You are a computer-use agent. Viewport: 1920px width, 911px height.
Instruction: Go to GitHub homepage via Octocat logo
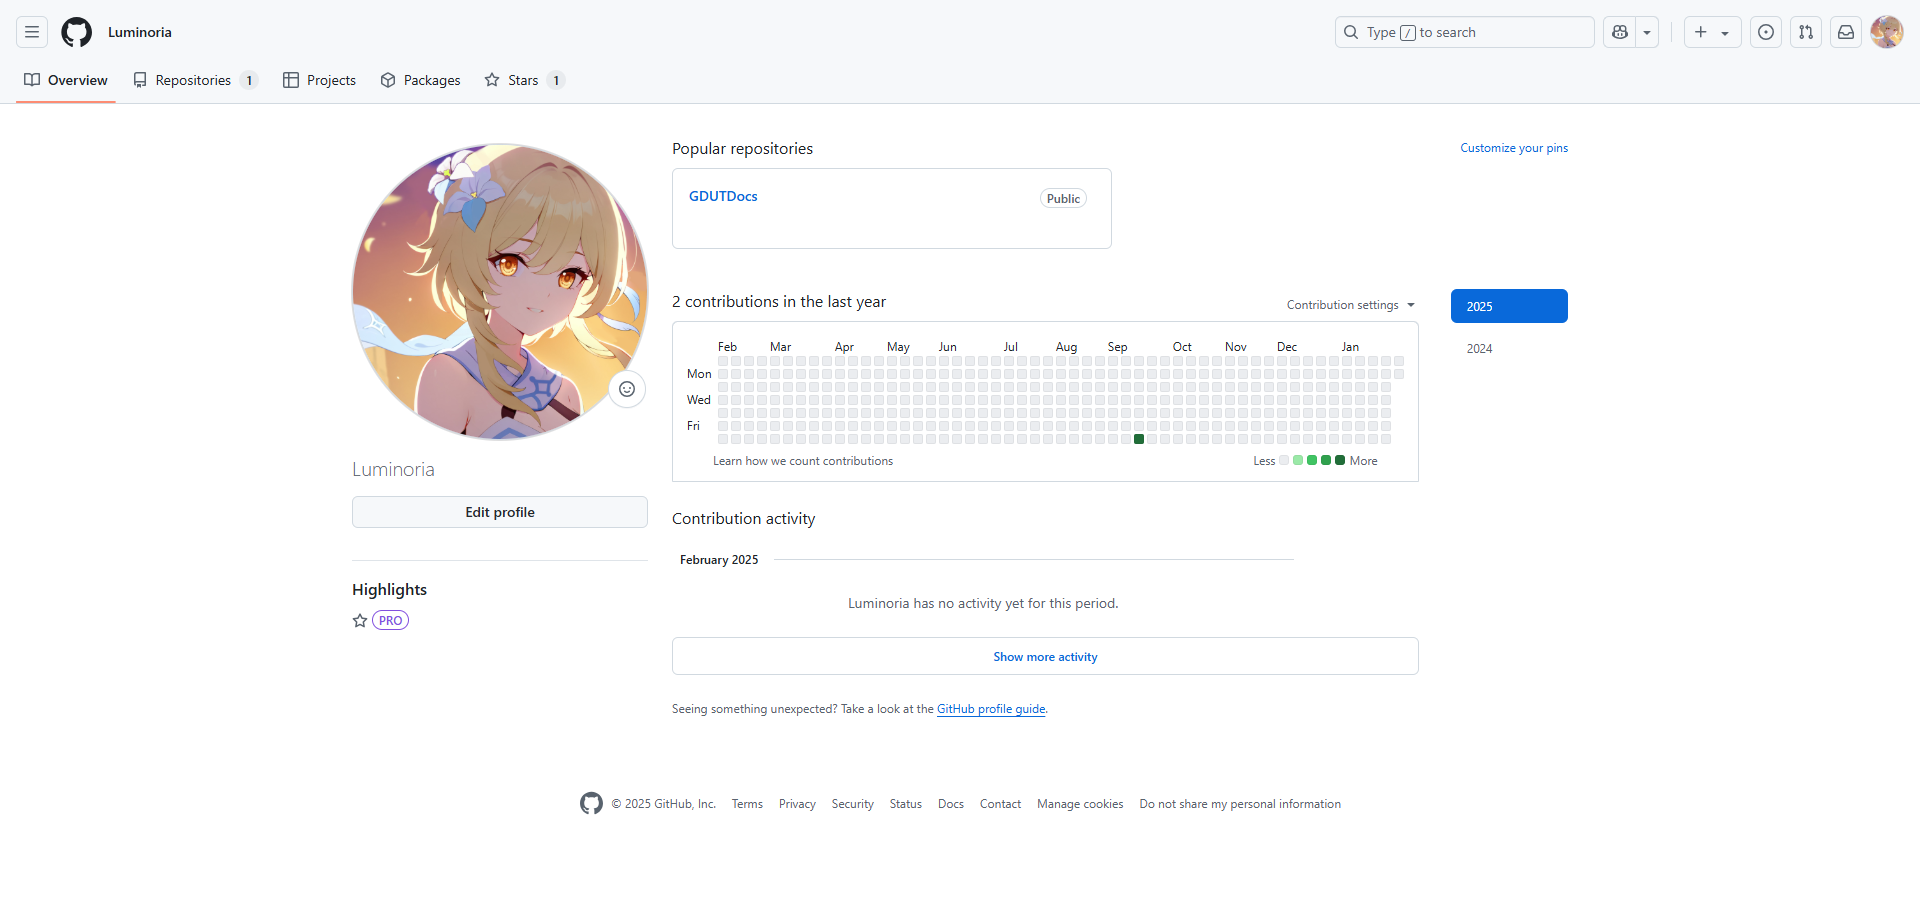coord(76,32)
